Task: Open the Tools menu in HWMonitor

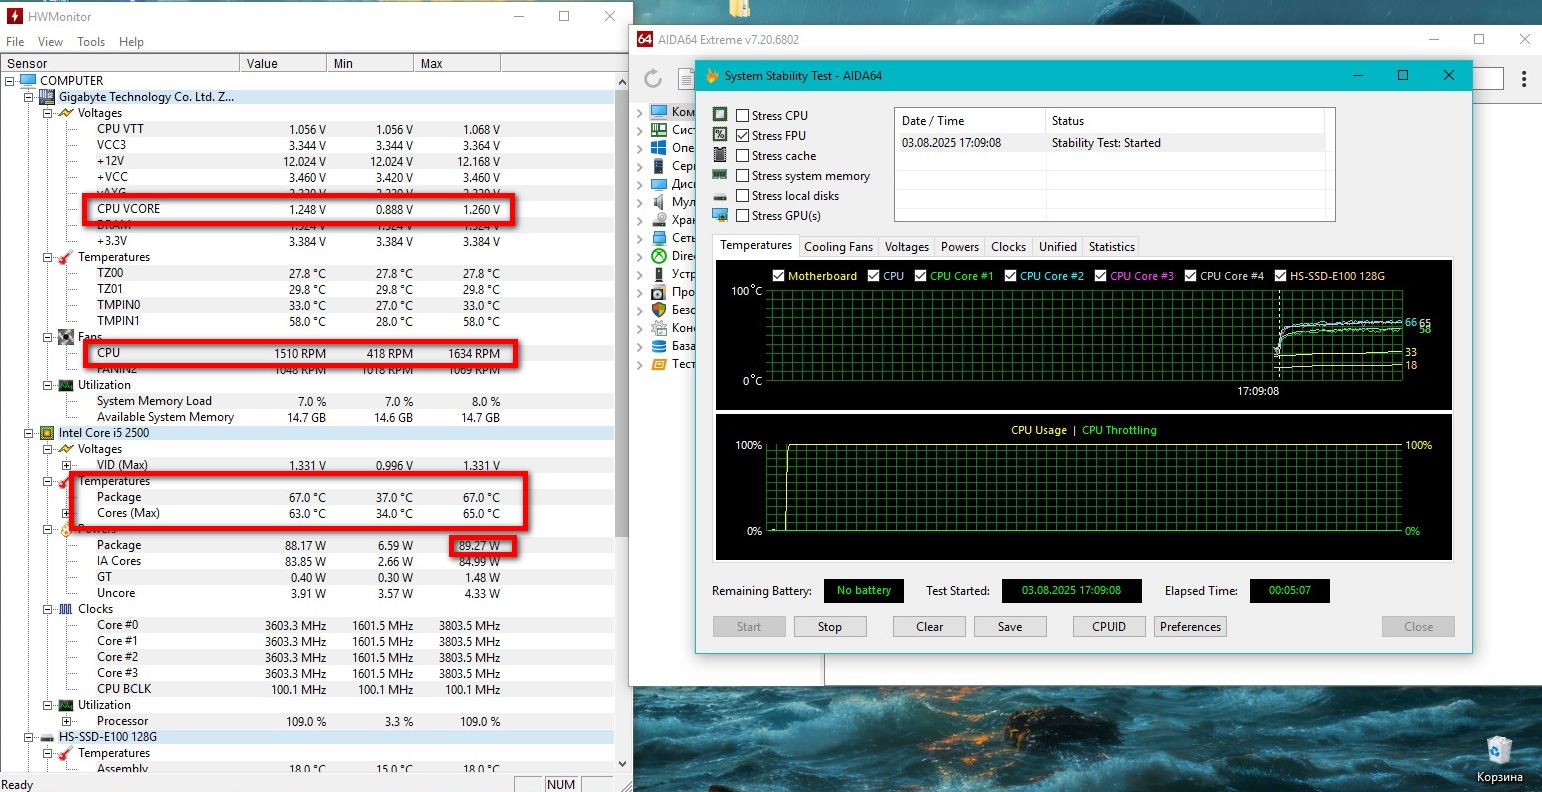Action: [91, 42]
